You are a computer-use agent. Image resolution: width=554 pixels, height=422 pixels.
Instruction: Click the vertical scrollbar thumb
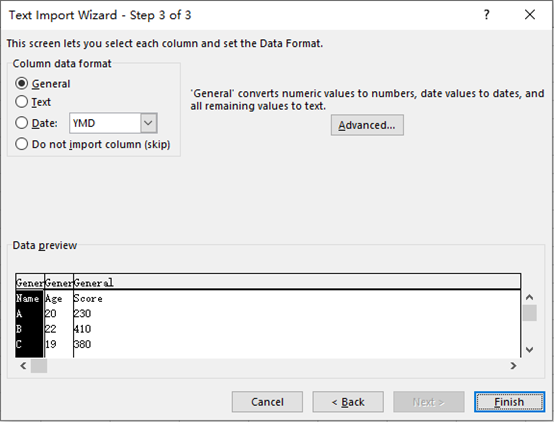[529, 313]
